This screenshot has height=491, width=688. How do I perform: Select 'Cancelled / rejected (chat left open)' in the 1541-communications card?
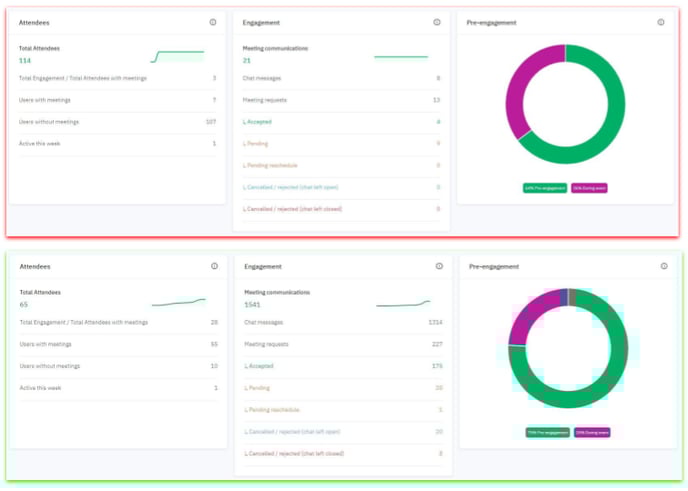[343, 432]
